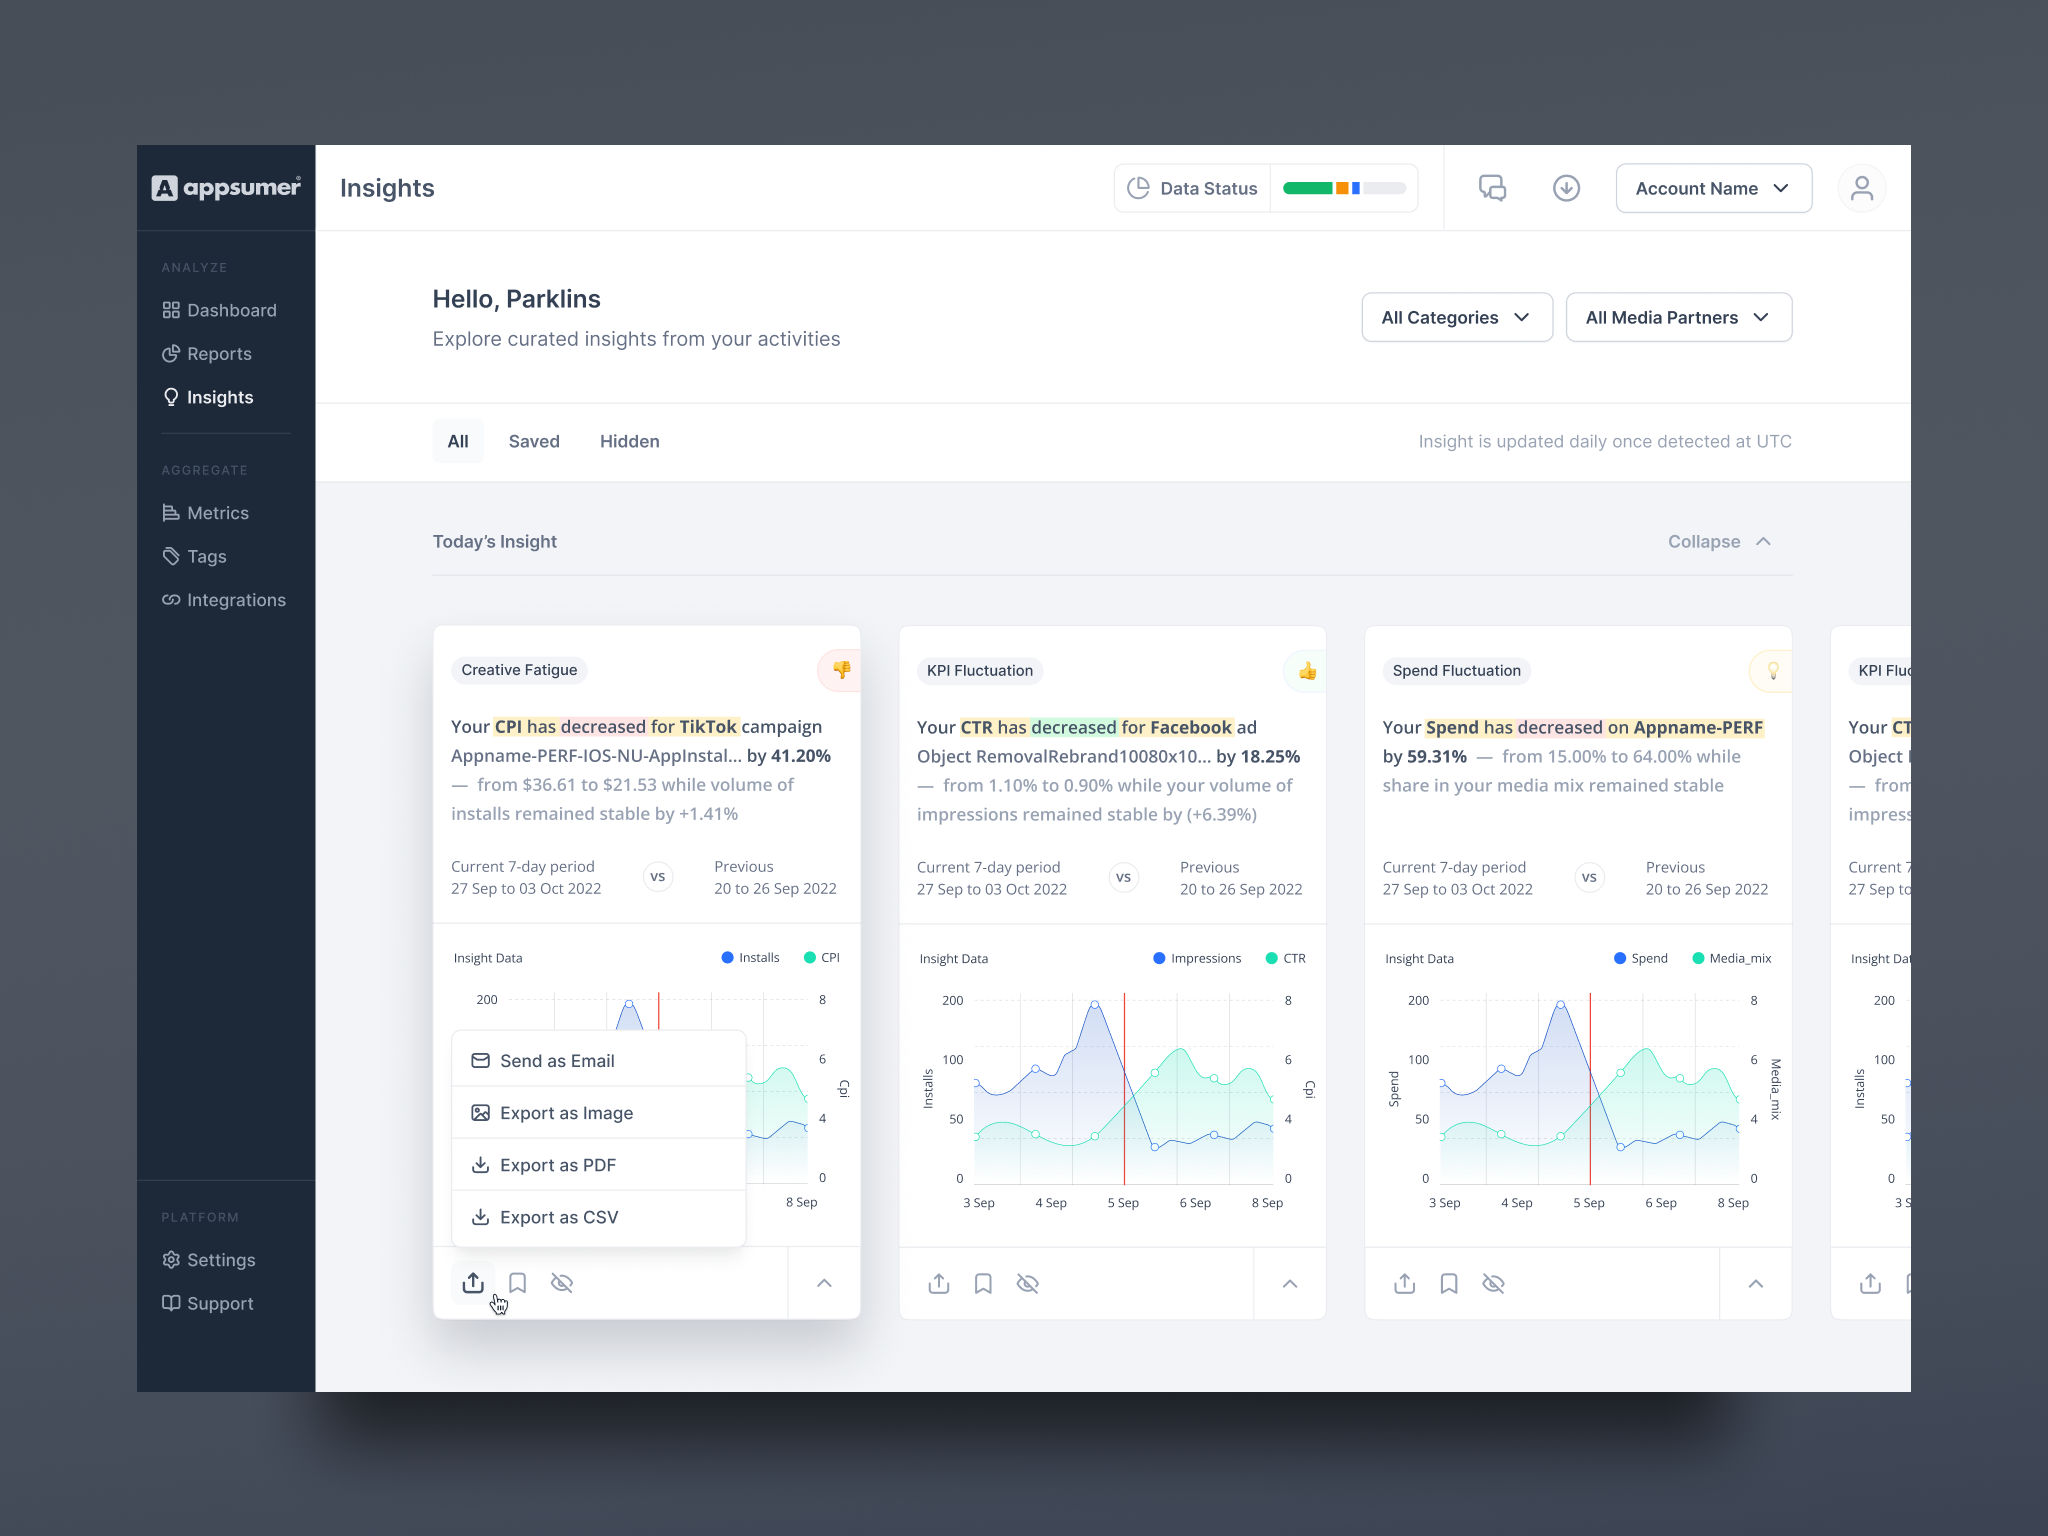Toggle CPI legend on Creative Fatigue chart
Image resolution: width=2048 pixels, height=1536 pixels.
click(822, 958)
